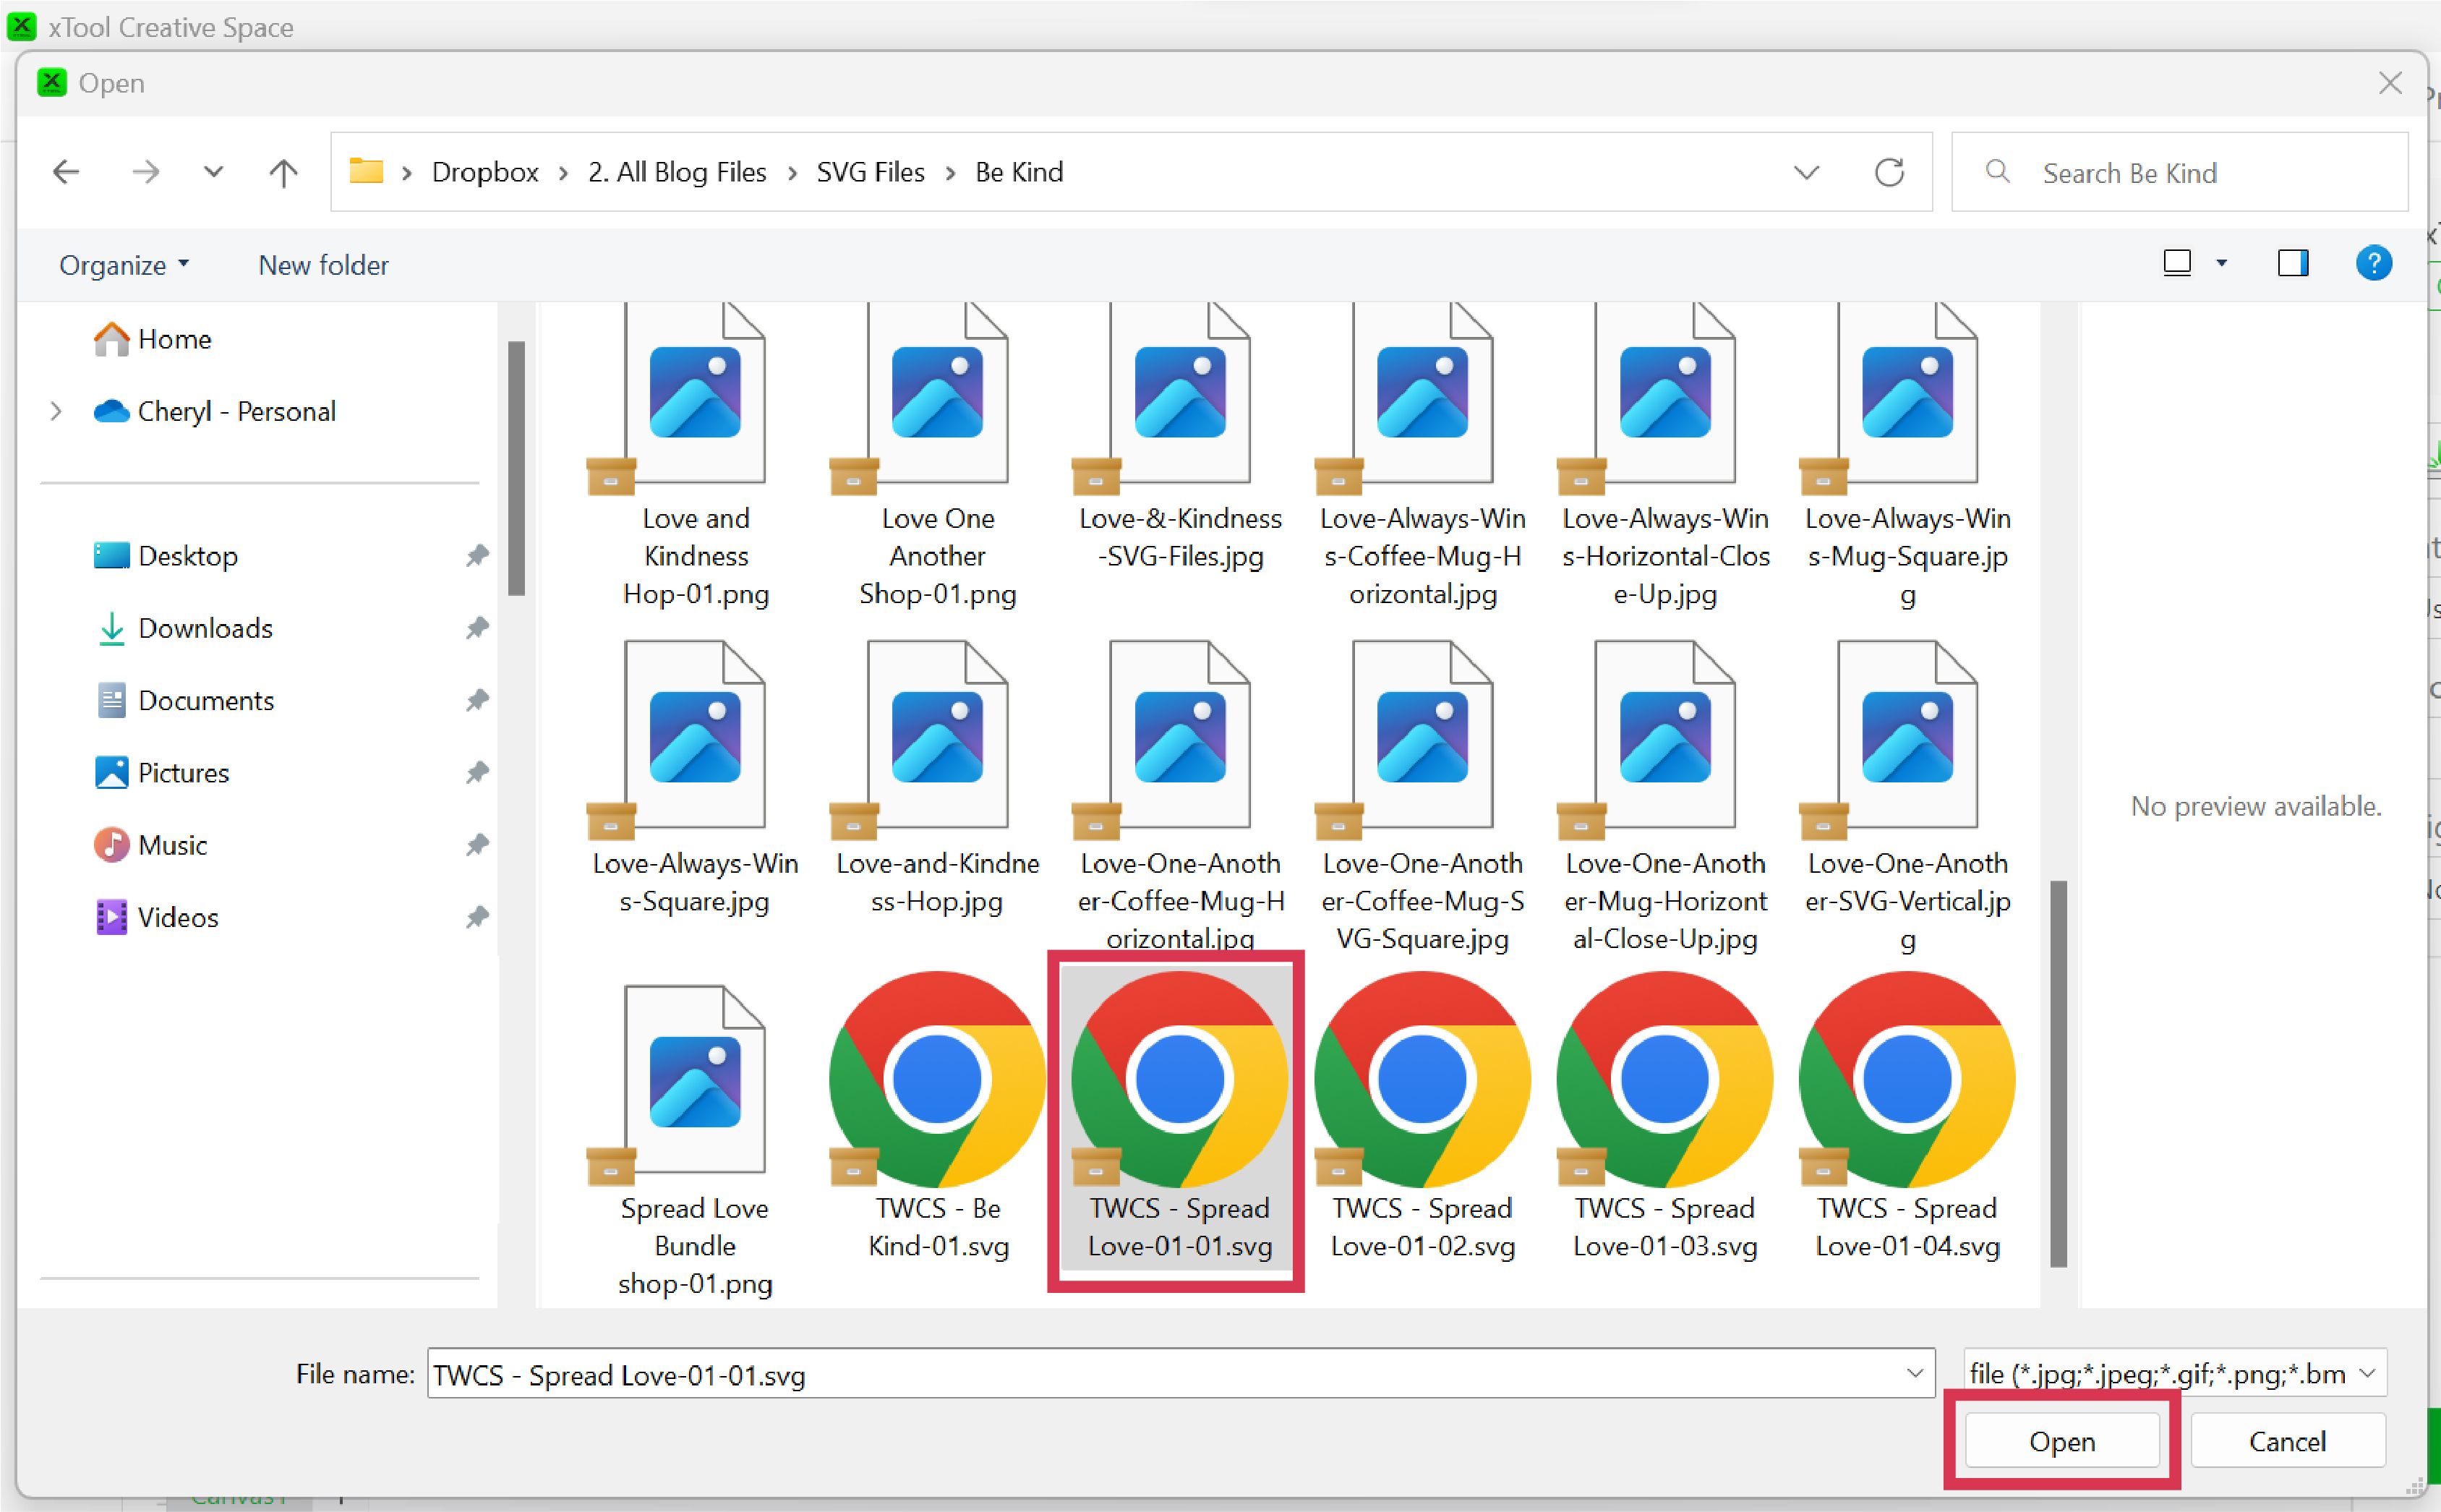
Task: Click the pin icon next to Videos
Action: pyautogui.click(x=477, y=917)
